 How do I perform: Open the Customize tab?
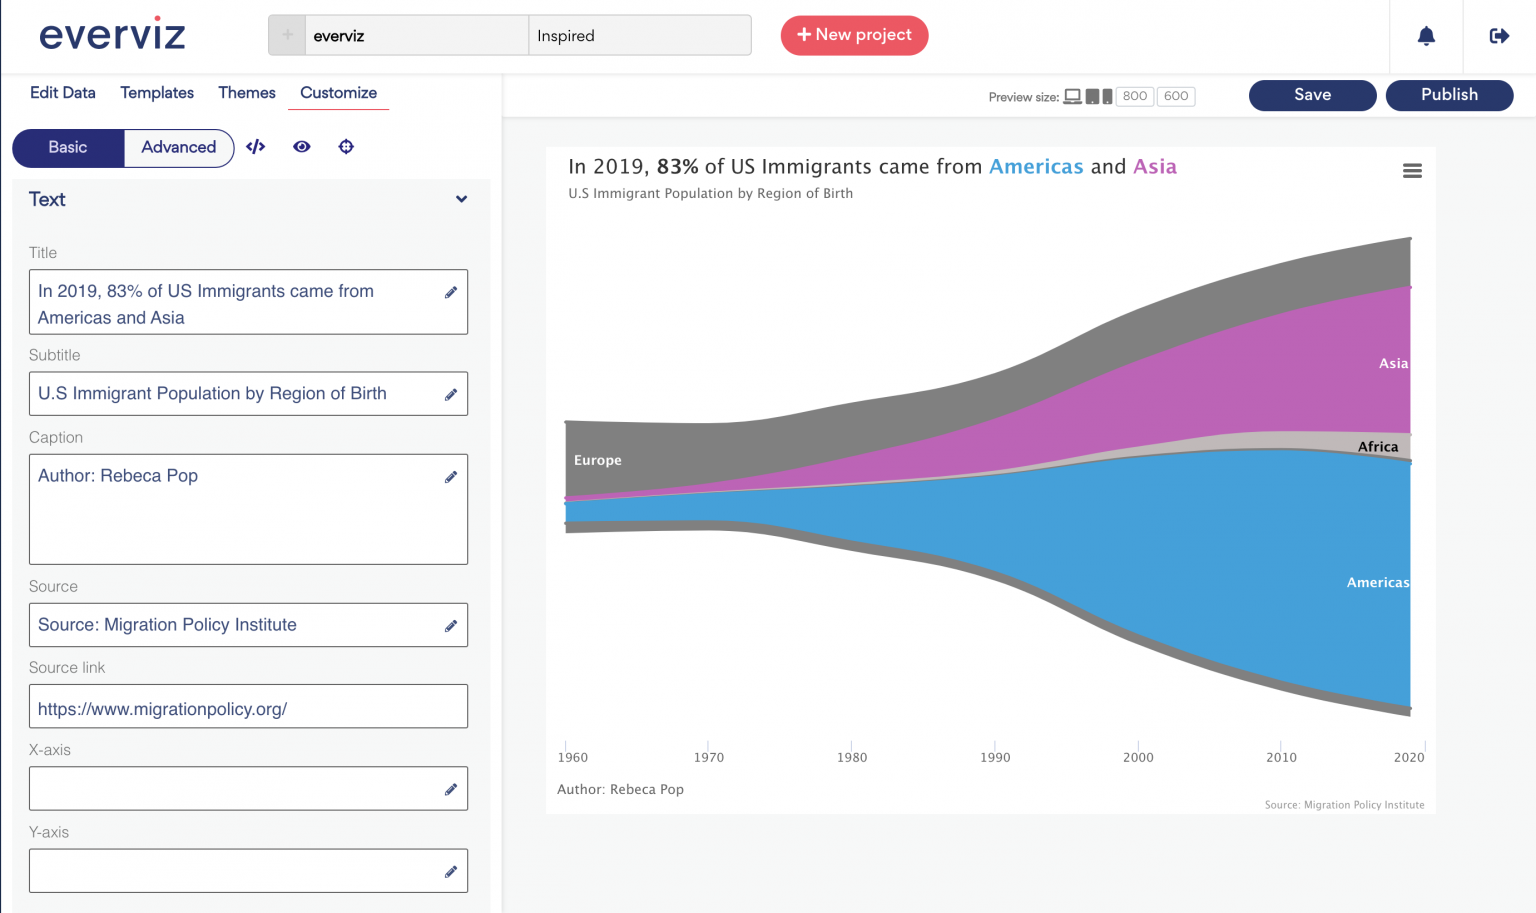tap(338, 92)
